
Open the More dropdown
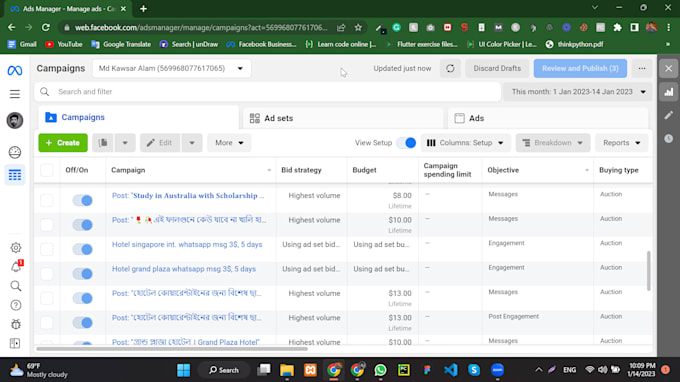pos(229,143)
